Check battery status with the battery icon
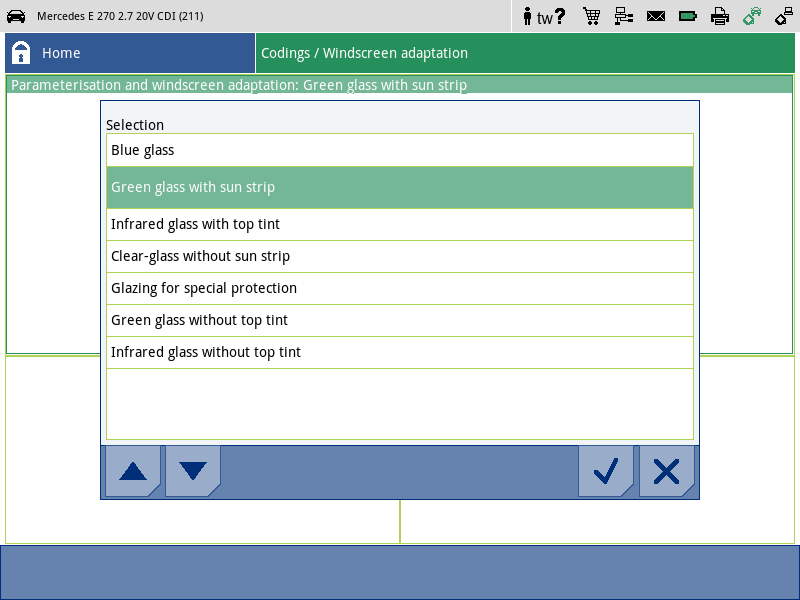The width and height of the screenshot is (800, 600). click(688, 16)
